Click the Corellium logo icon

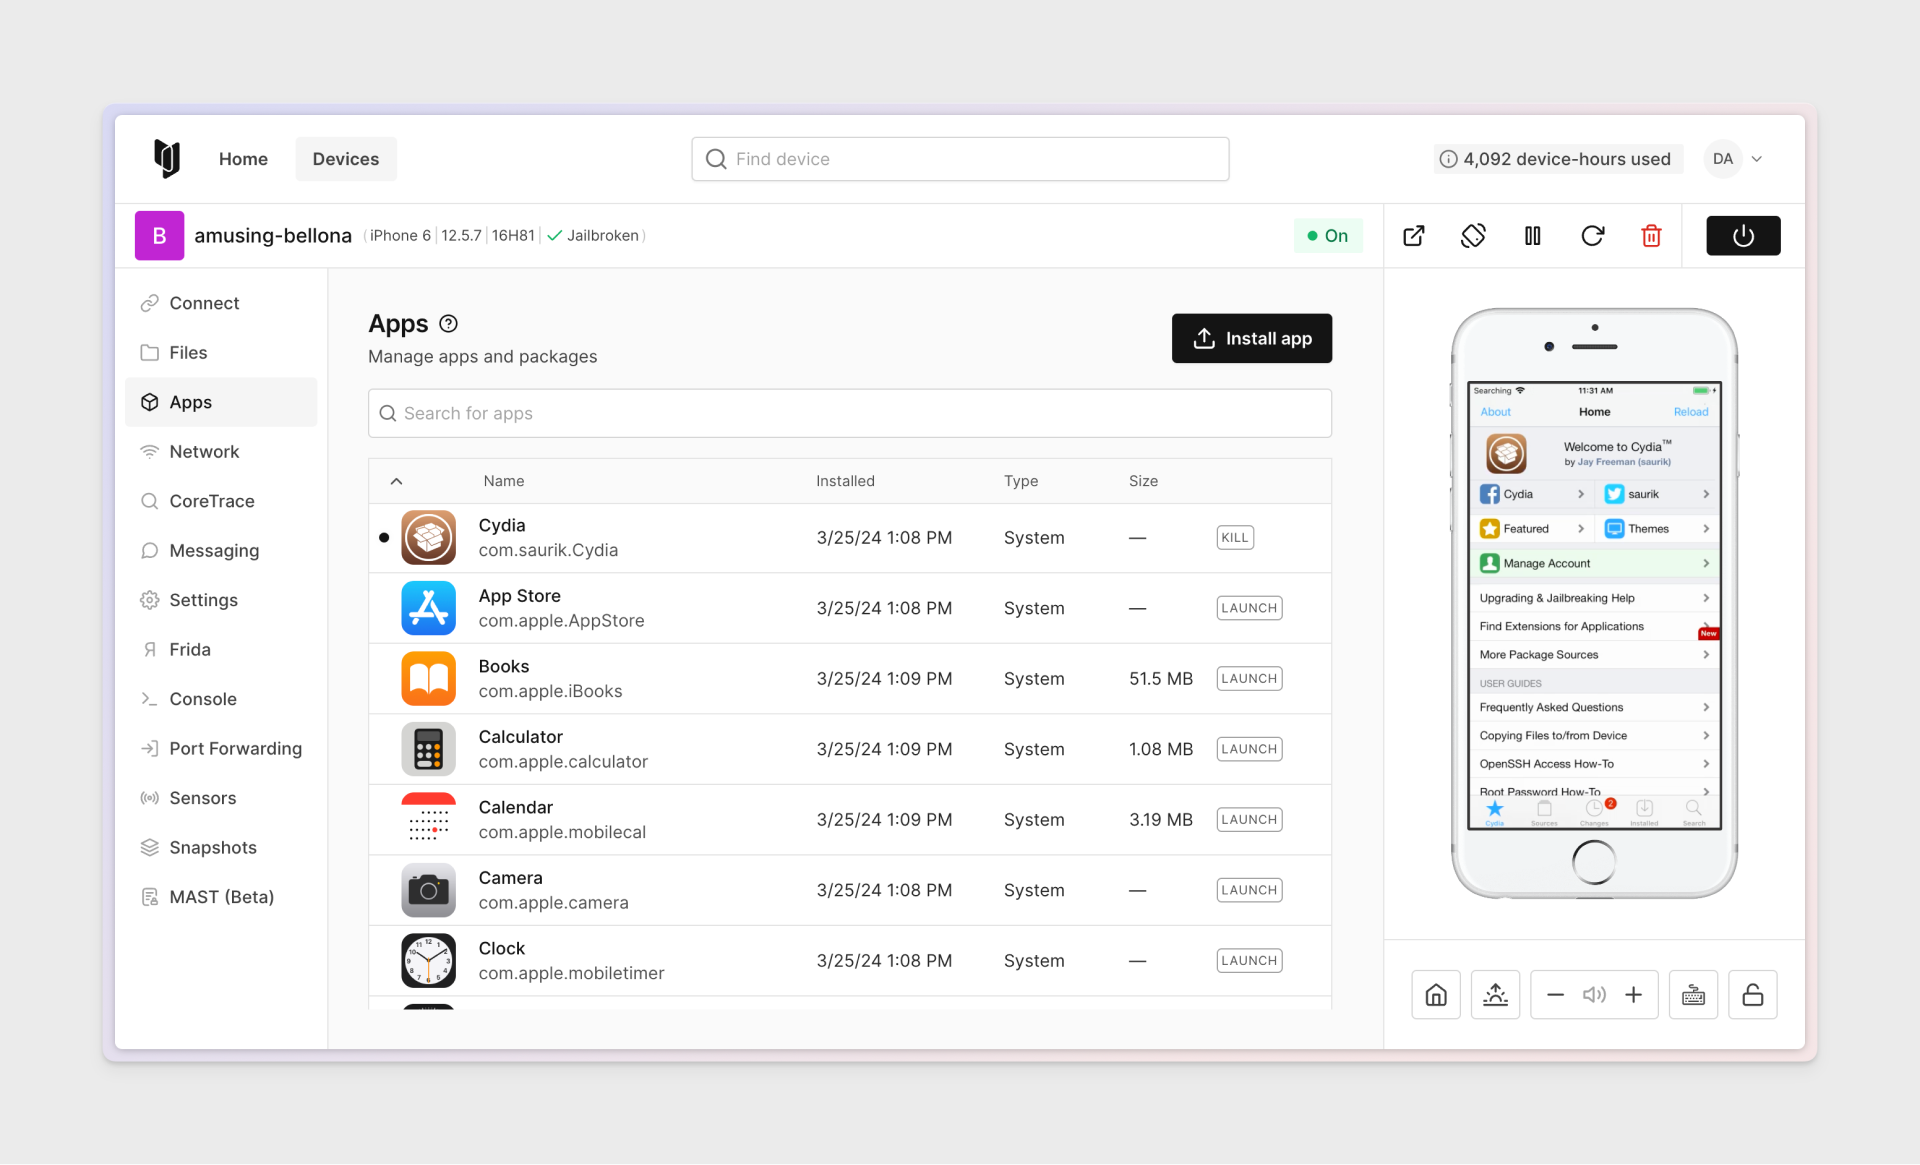(x=167, y=158)
